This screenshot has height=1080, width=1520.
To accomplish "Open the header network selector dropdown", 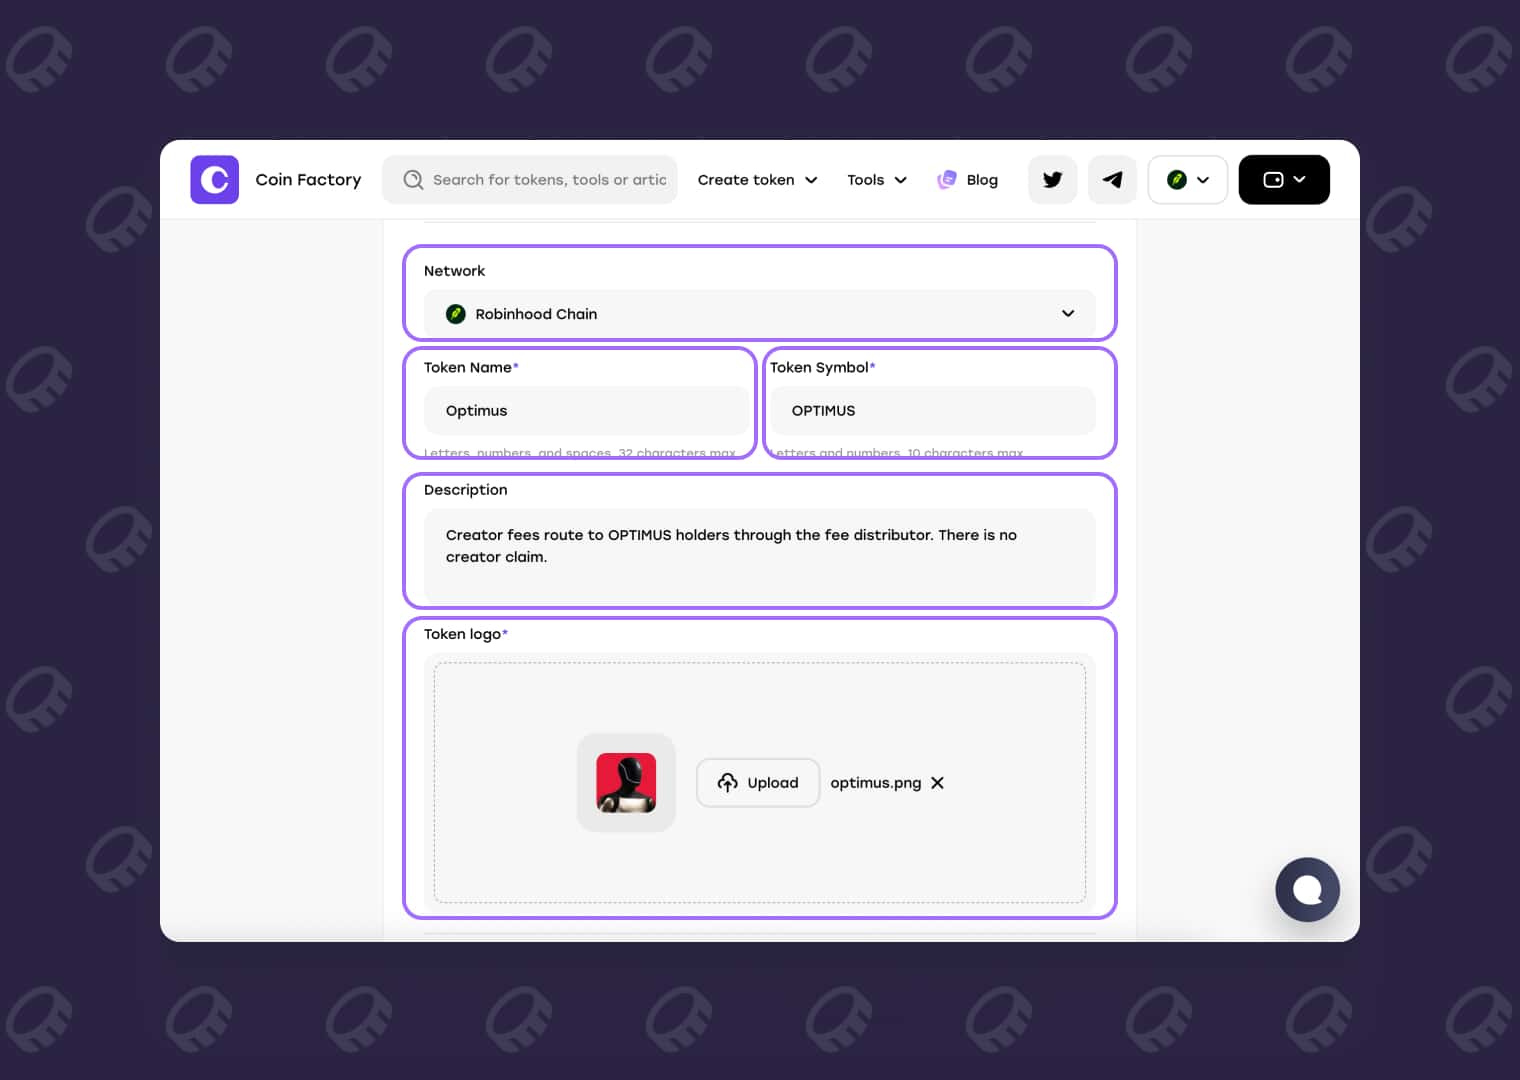I will 1188,180.
